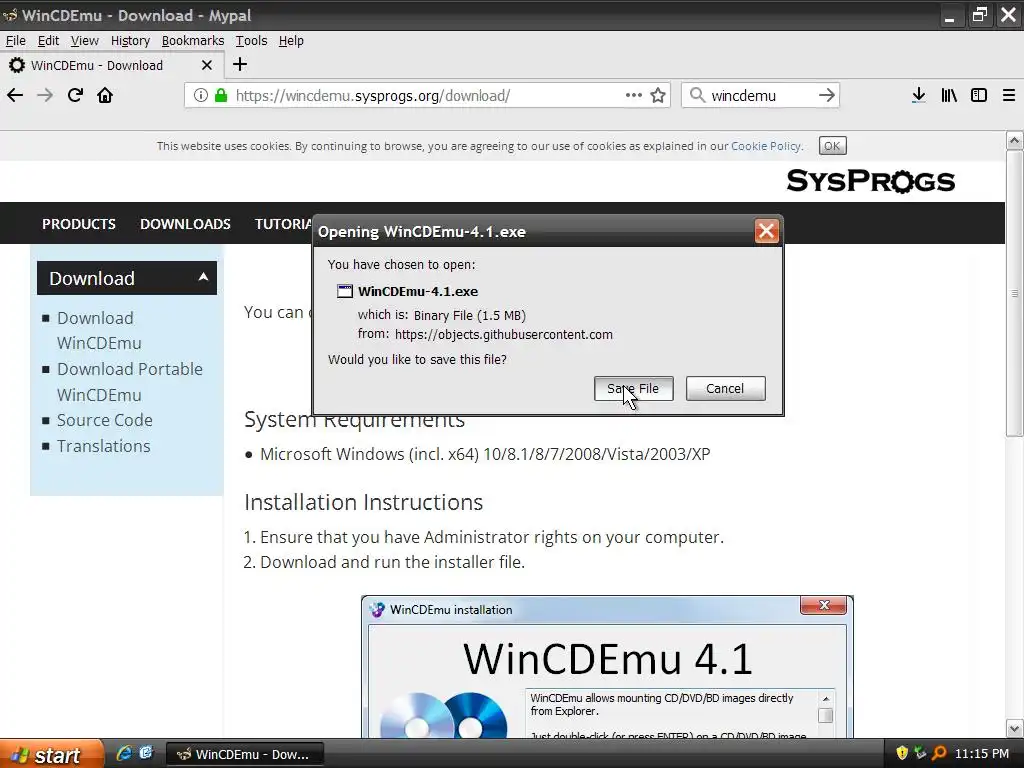
Task: Click the forward navigation arrow
Action: (45, 95)
